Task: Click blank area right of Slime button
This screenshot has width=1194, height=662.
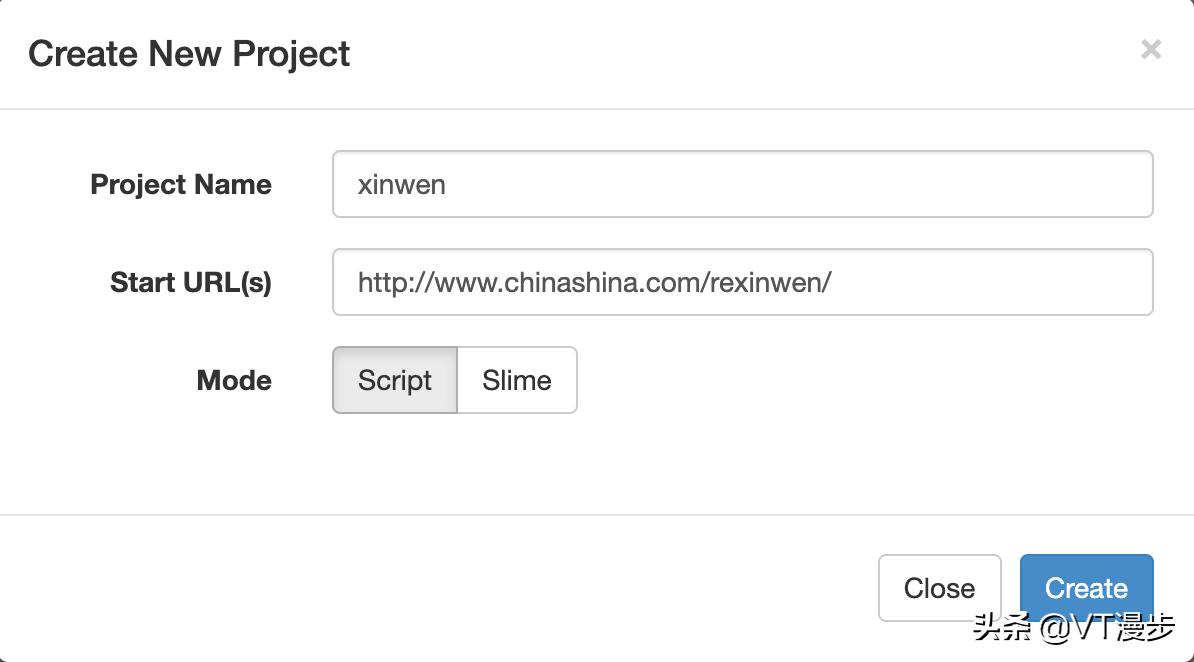Action: pyautogui.click(x=850, y=380)
